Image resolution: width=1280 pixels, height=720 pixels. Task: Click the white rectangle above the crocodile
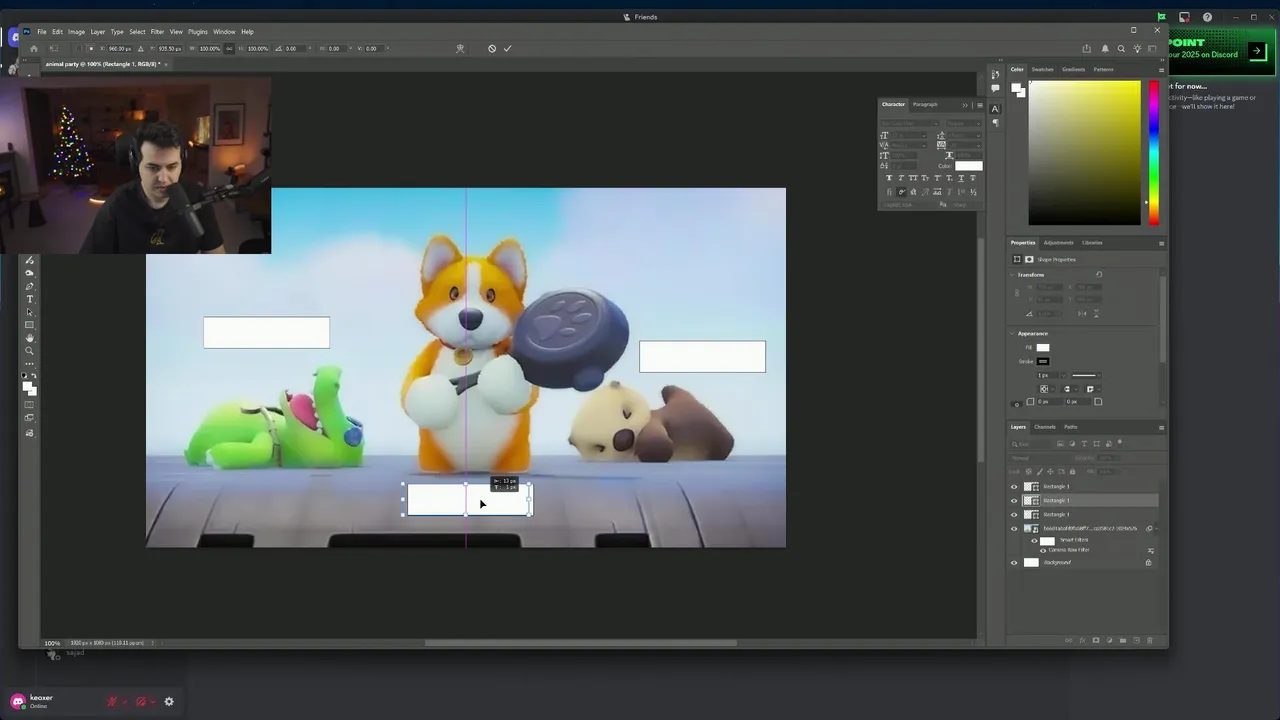[266, 333]
